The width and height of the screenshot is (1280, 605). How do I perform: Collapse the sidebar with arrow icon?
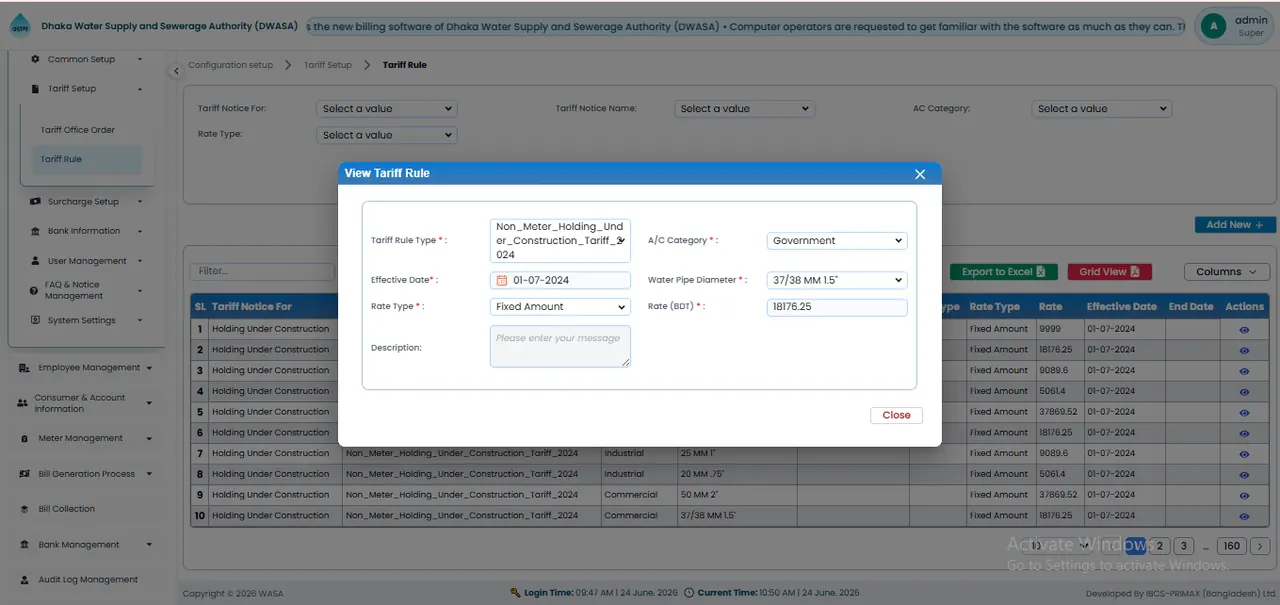click(176, 71)
